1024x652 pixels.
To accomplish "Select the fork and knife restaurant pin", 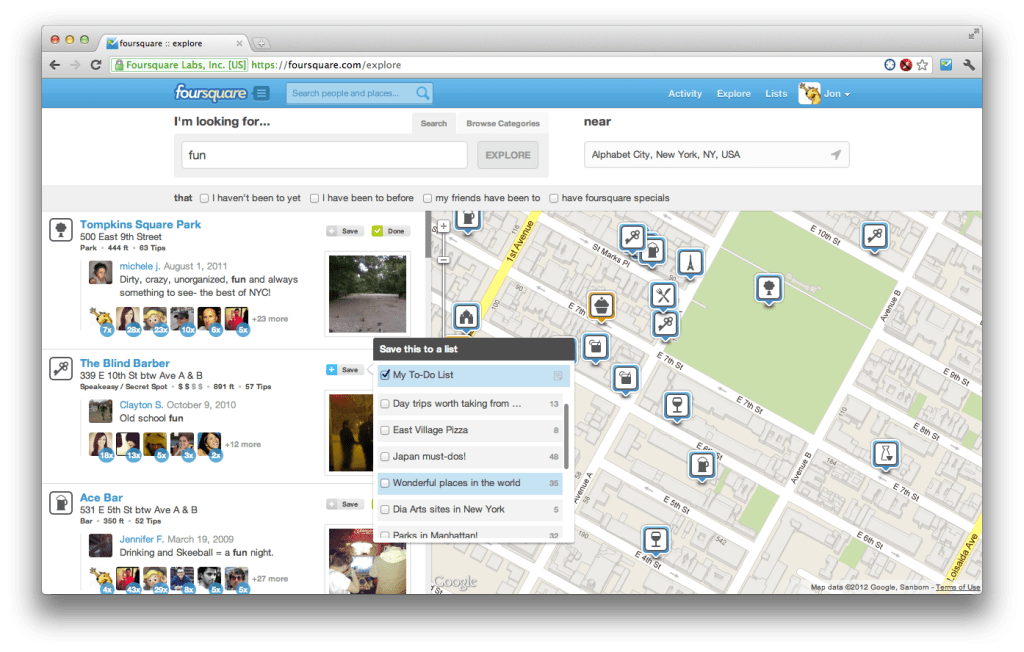I will (663, 295).
